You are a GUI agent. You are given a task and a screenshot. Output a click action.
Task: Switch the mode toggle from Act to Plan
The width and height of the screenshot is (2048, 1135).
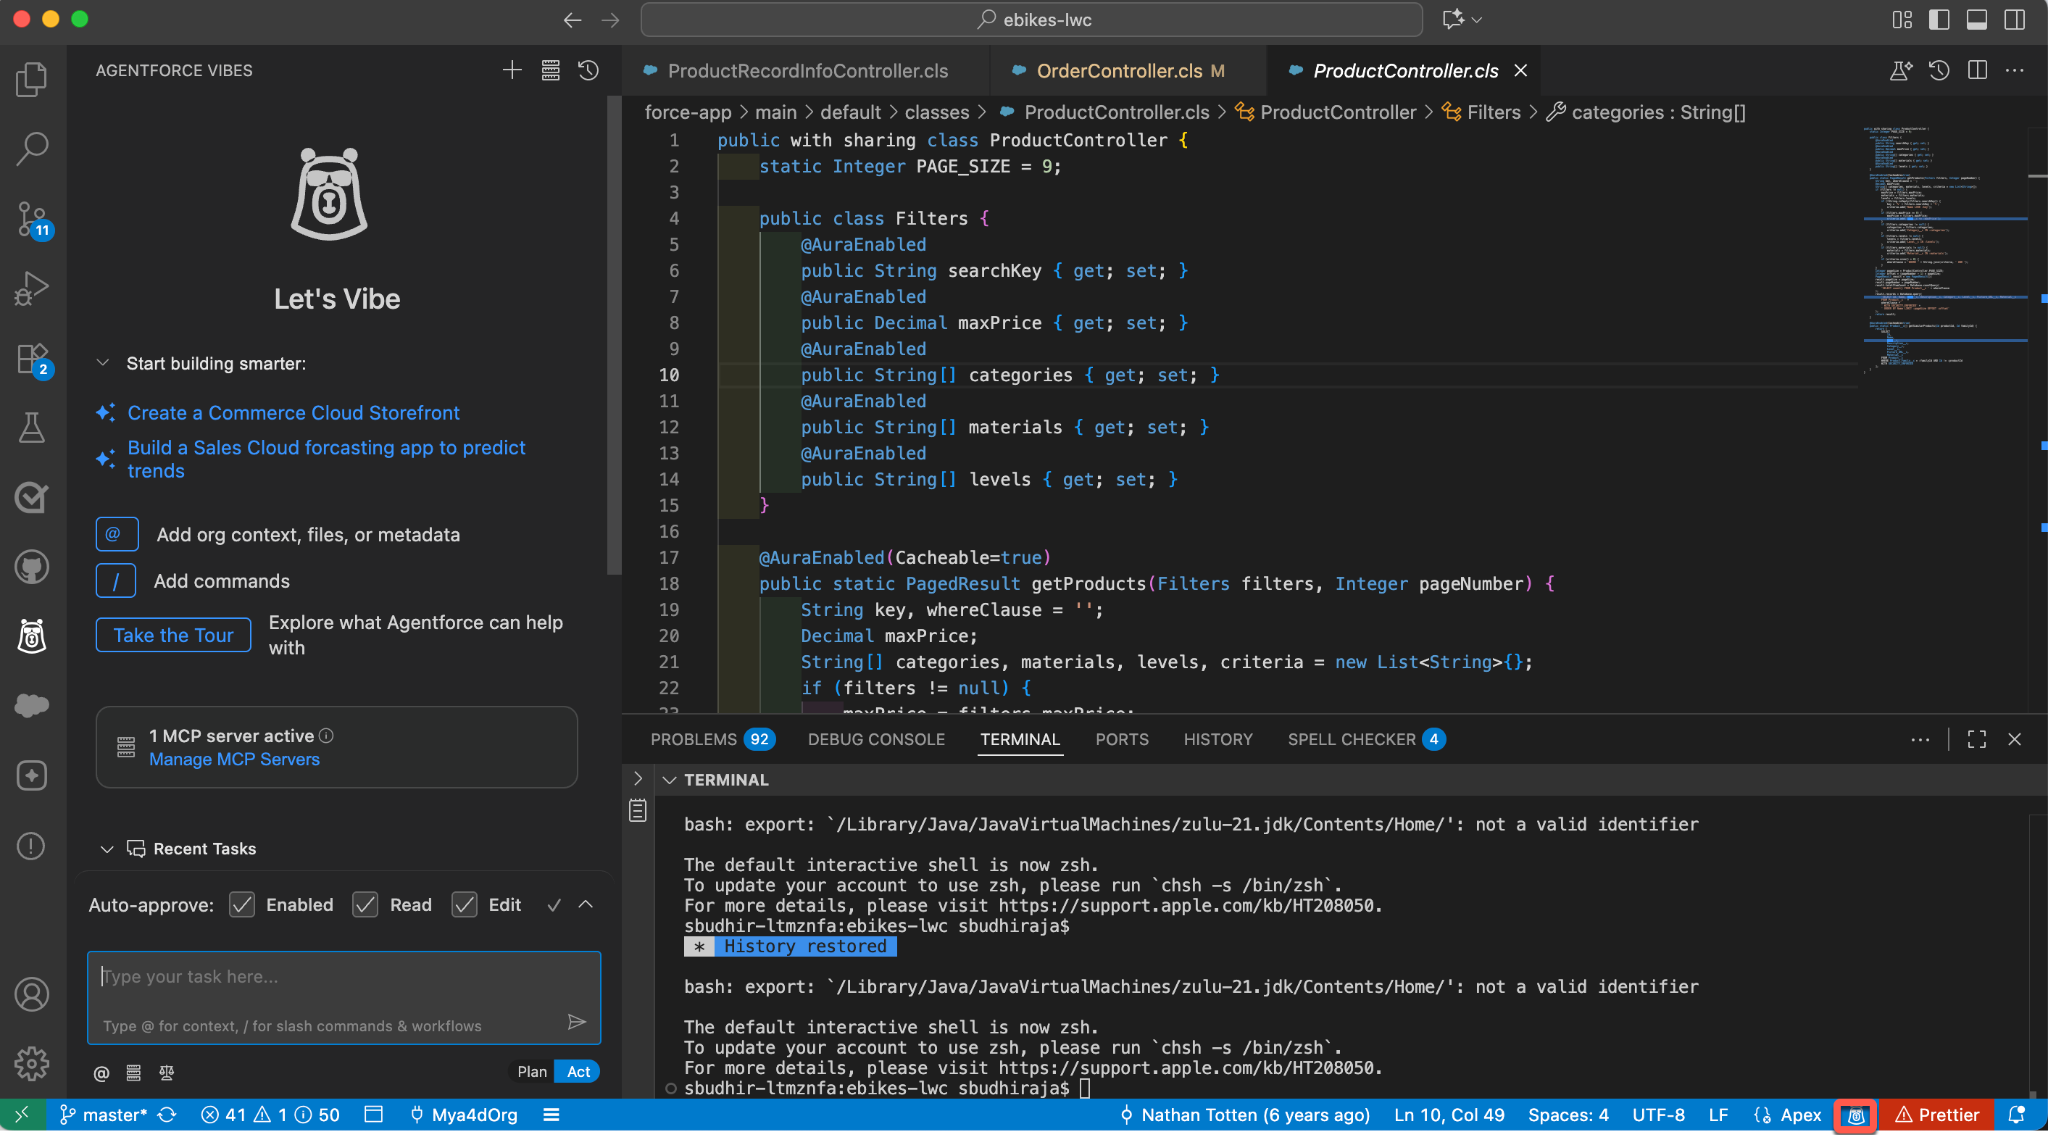[531, 1071]
